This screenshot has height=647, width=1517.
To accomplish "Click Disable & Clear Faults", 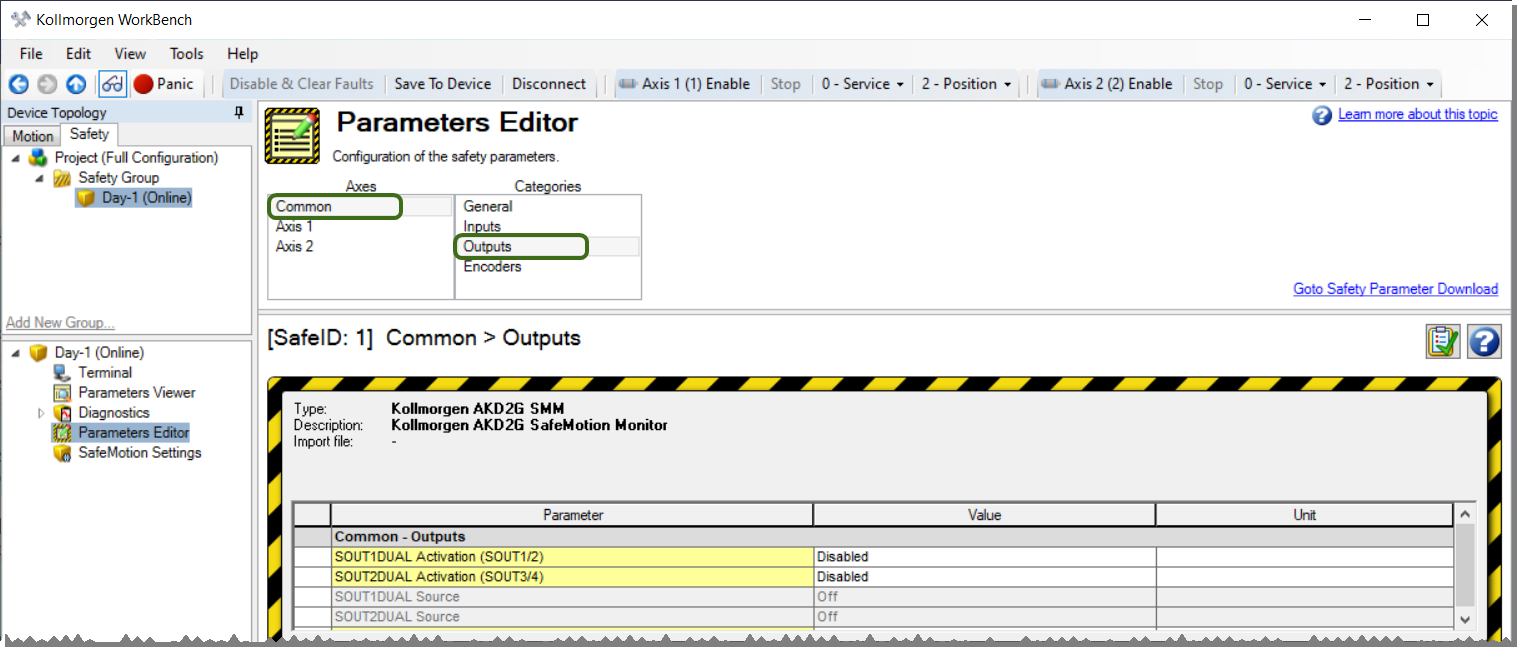I will 301,84.
